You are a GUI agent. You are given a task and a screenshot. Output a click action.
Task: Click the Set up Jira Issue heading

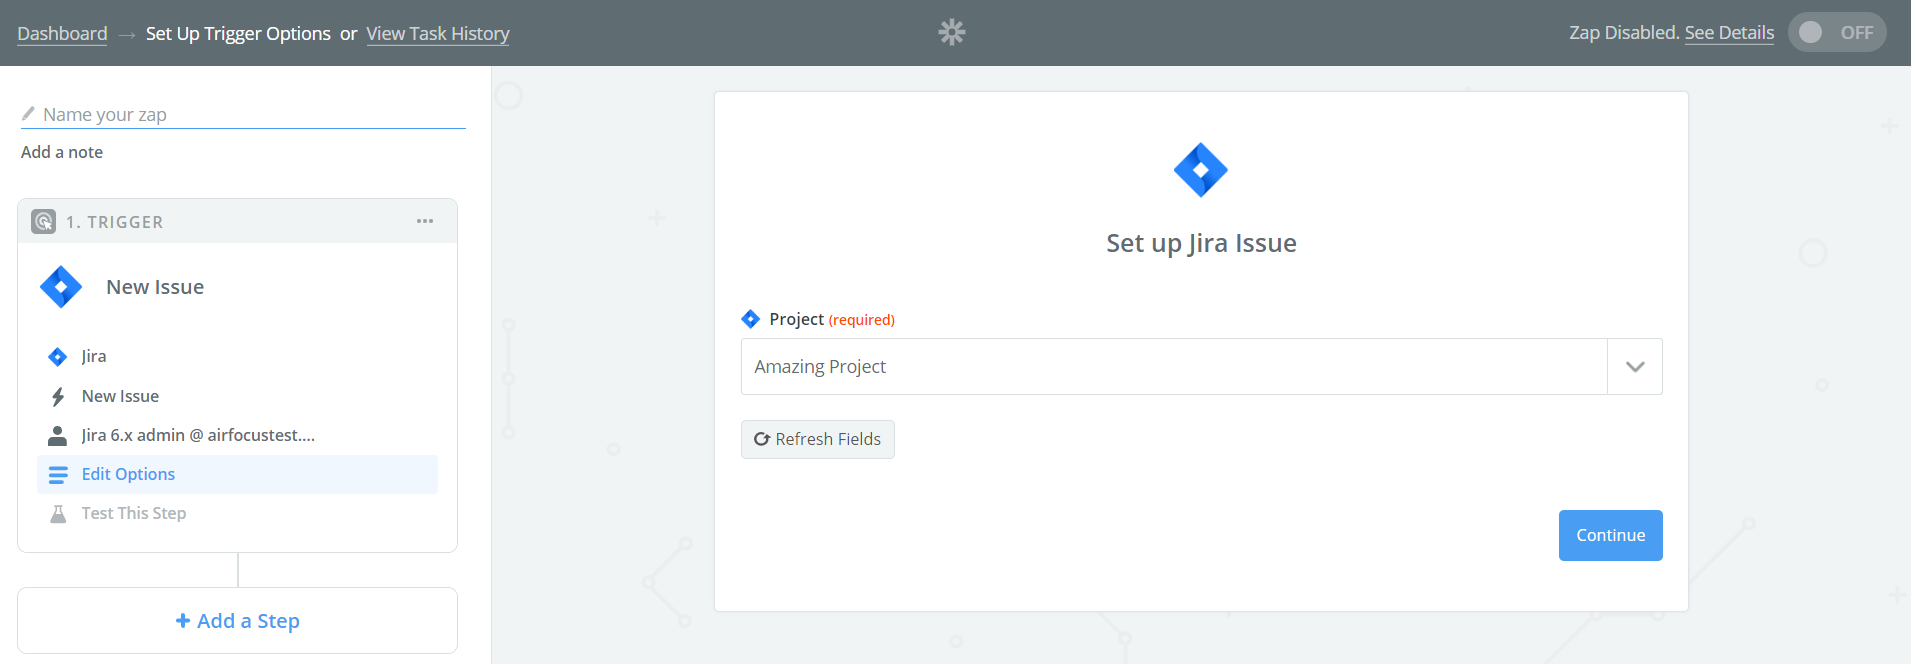(x=1201, y=243)
